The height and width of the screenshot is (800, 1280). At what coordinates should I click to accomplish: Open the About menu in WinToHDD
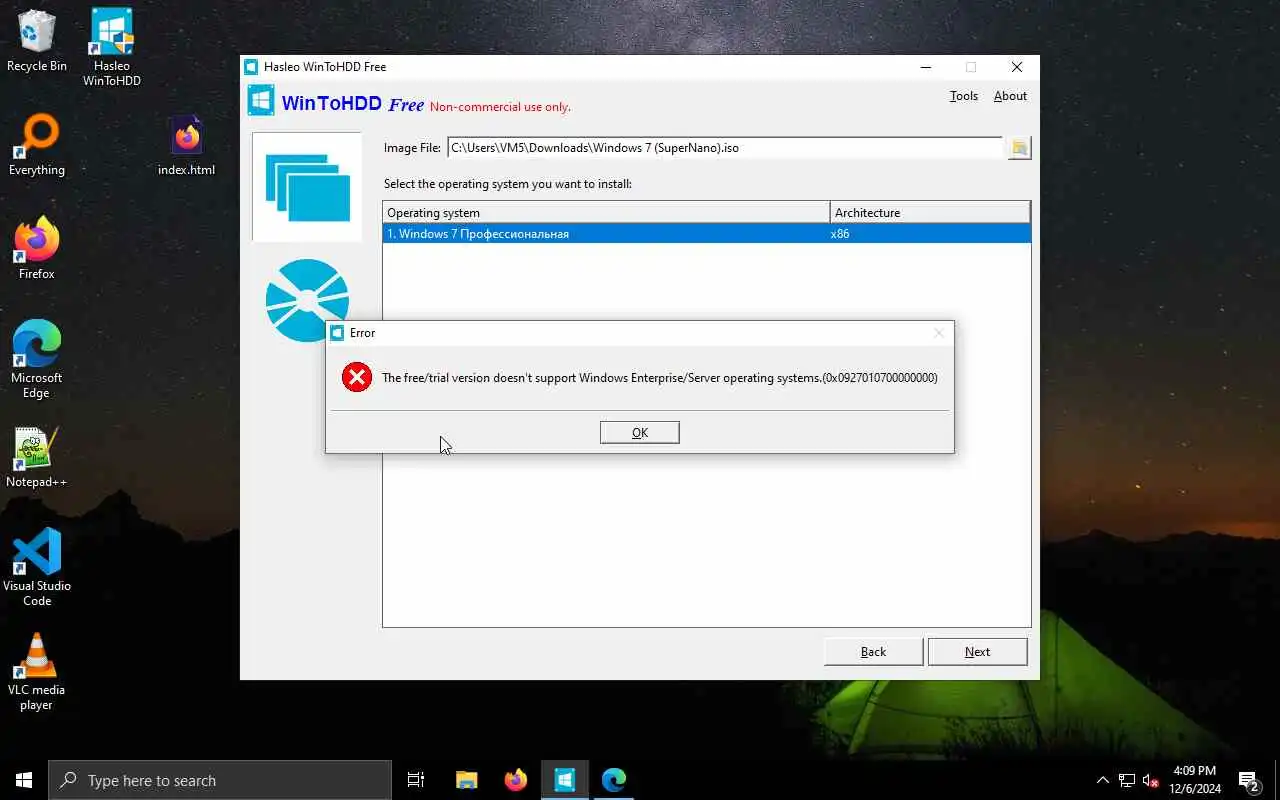[1010, 96]
